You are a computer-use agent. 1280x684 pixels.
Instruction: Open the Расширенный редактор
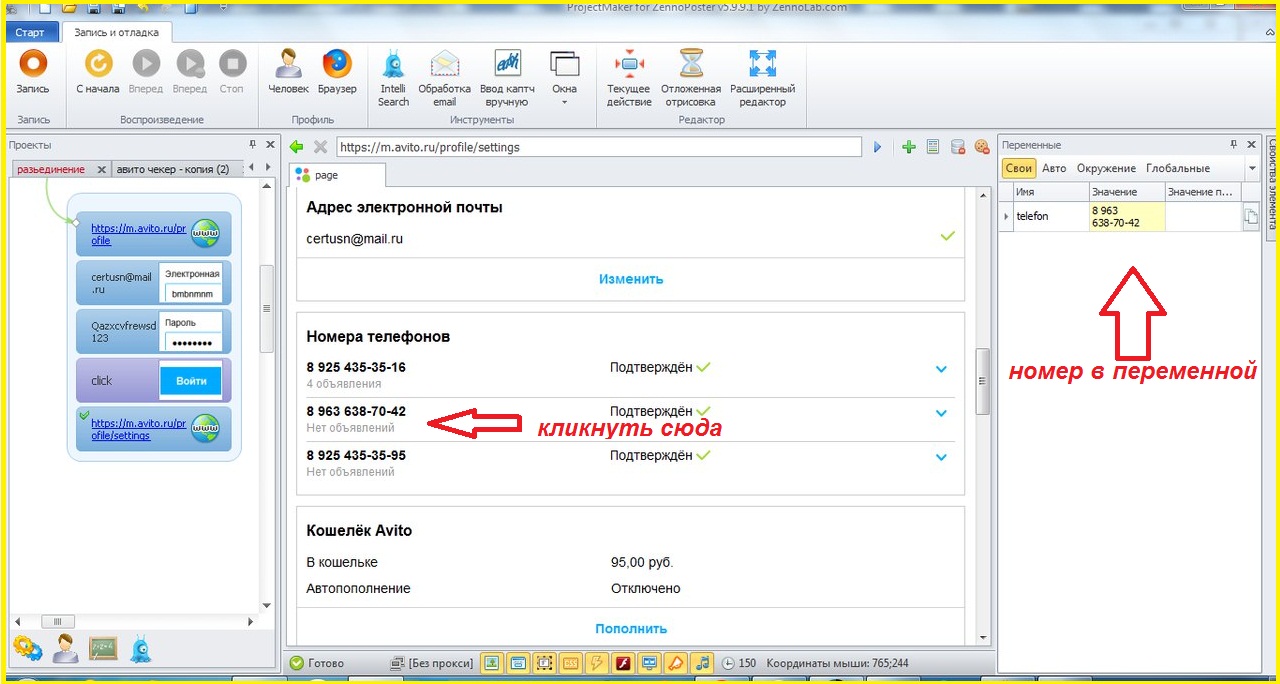point(762,78)
